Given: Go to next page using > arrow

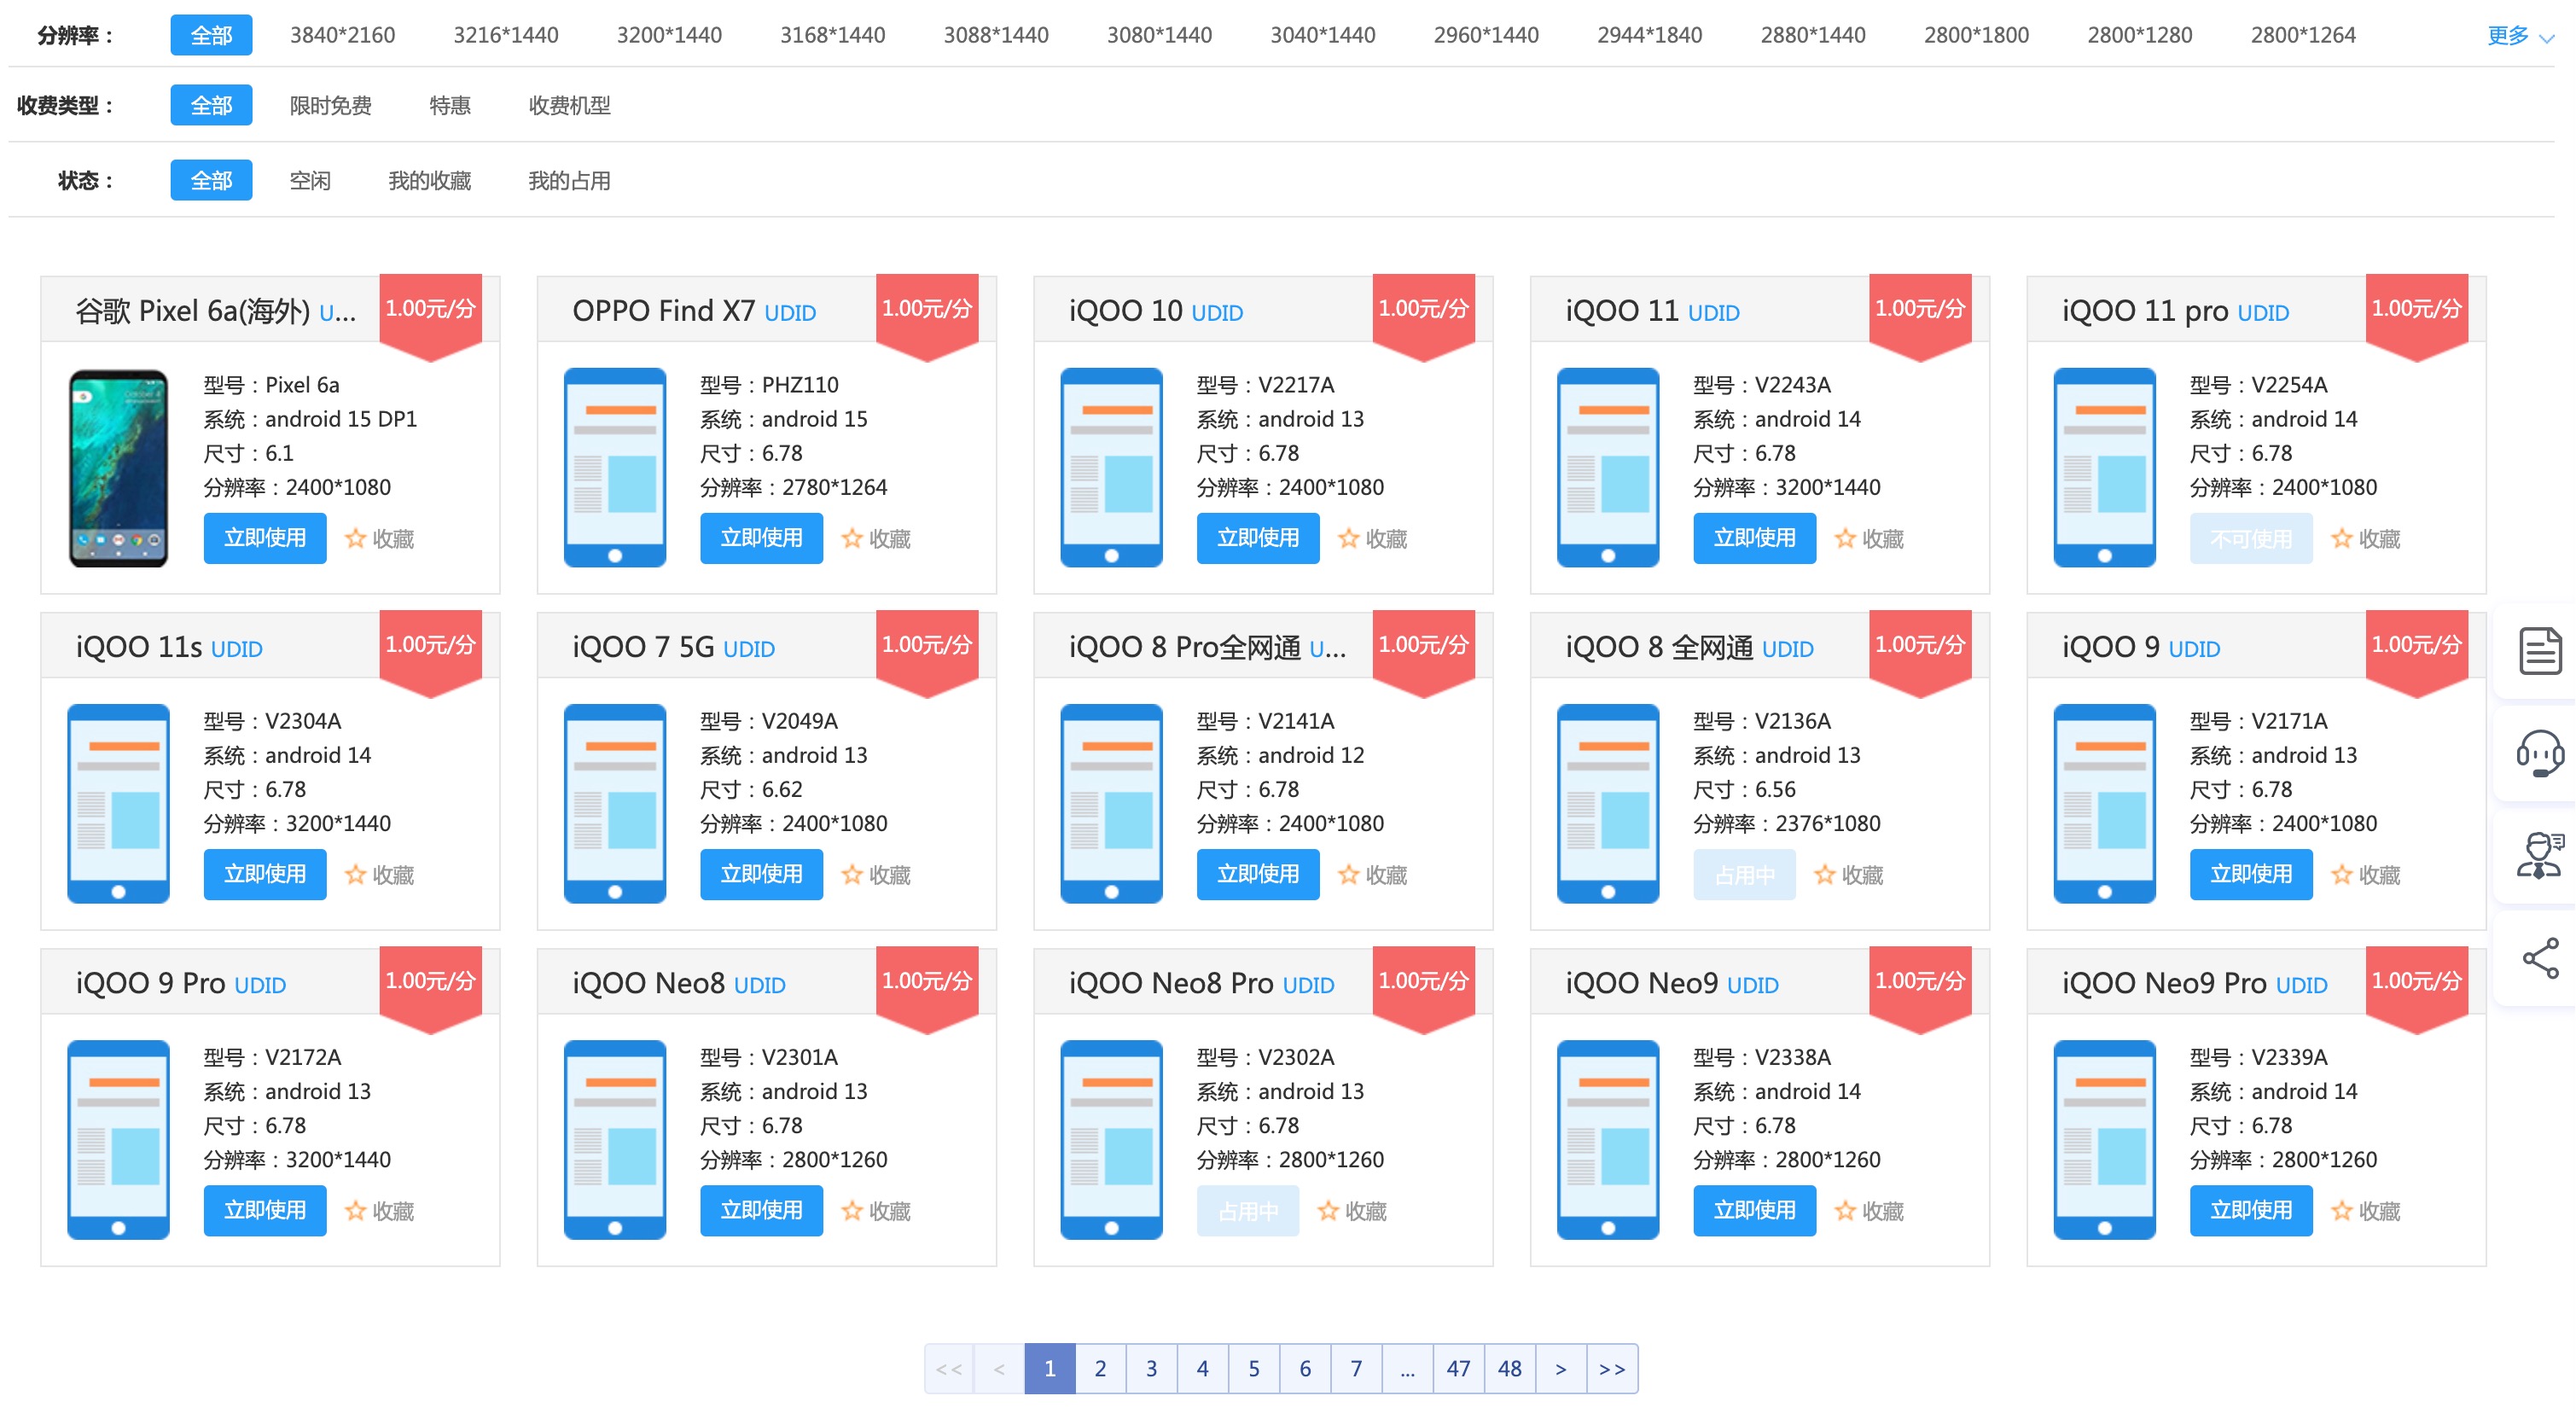Looking at the screenshot, I should point(1560,1368).
